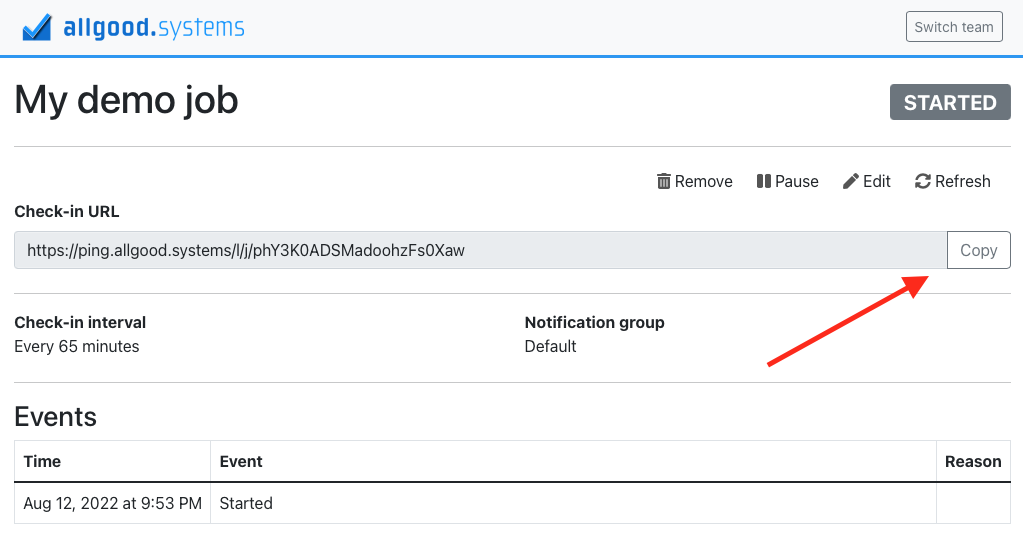Select the Aug 12, 2022 event time cell

pos(112,503)
